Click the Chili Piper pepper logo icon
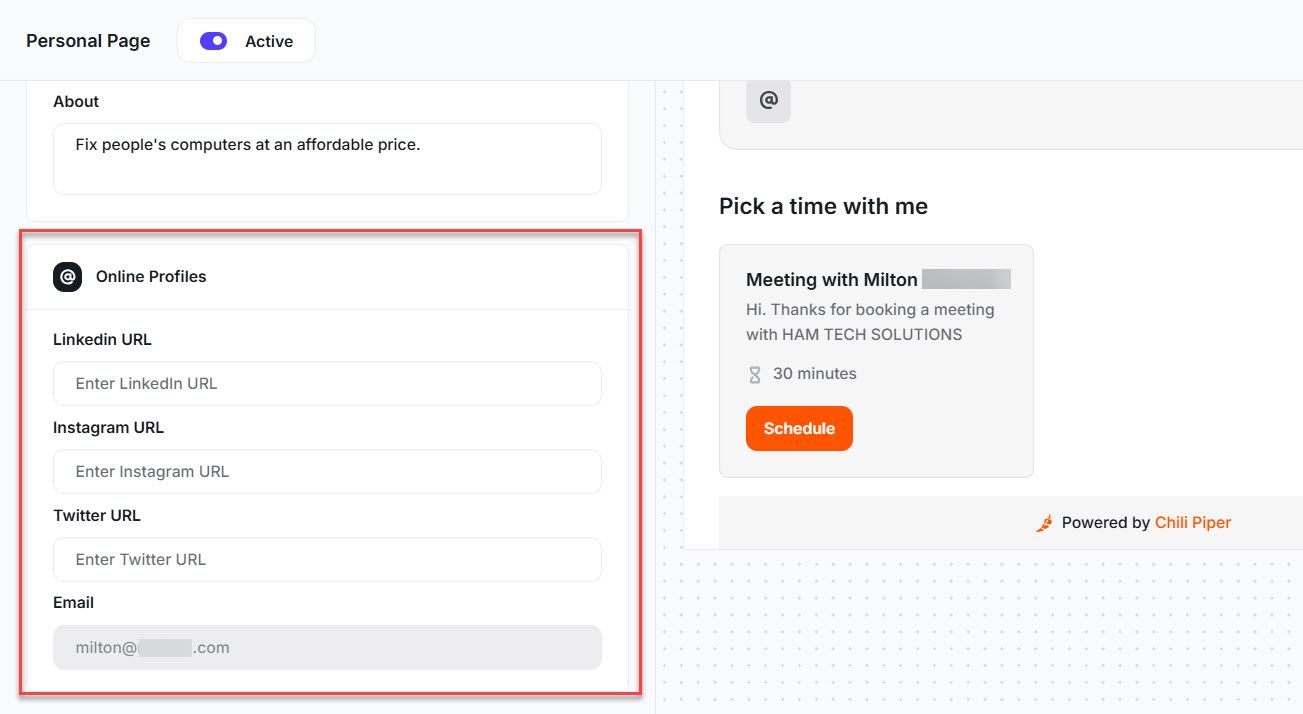This screenshot has height=714, width=1303. 1043,522
